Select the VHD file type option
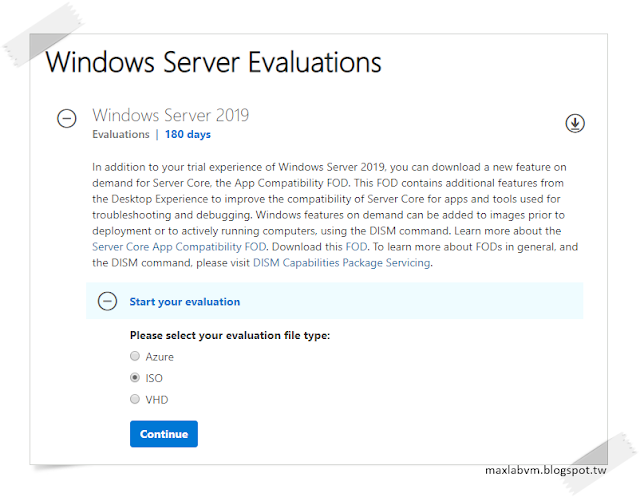Image resolution: width=640 pixels, height=497 pixels. 135,399
